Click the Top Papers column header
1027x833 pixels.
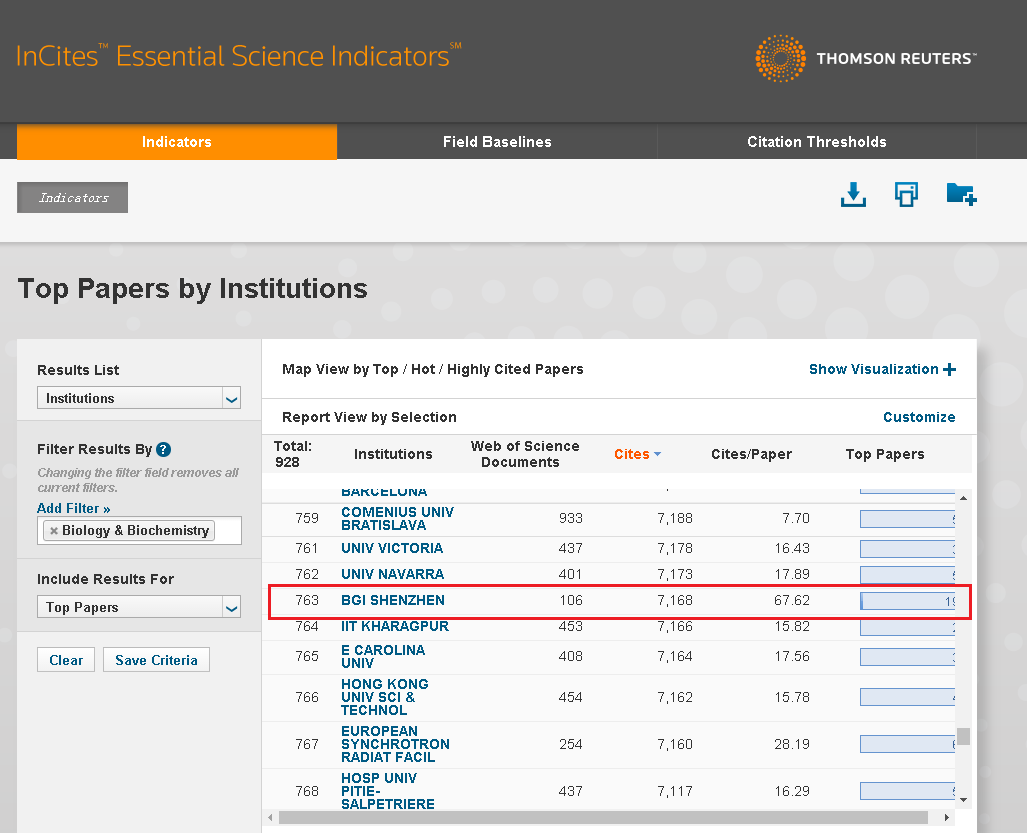pyautogui.click(x=885, y=454)
